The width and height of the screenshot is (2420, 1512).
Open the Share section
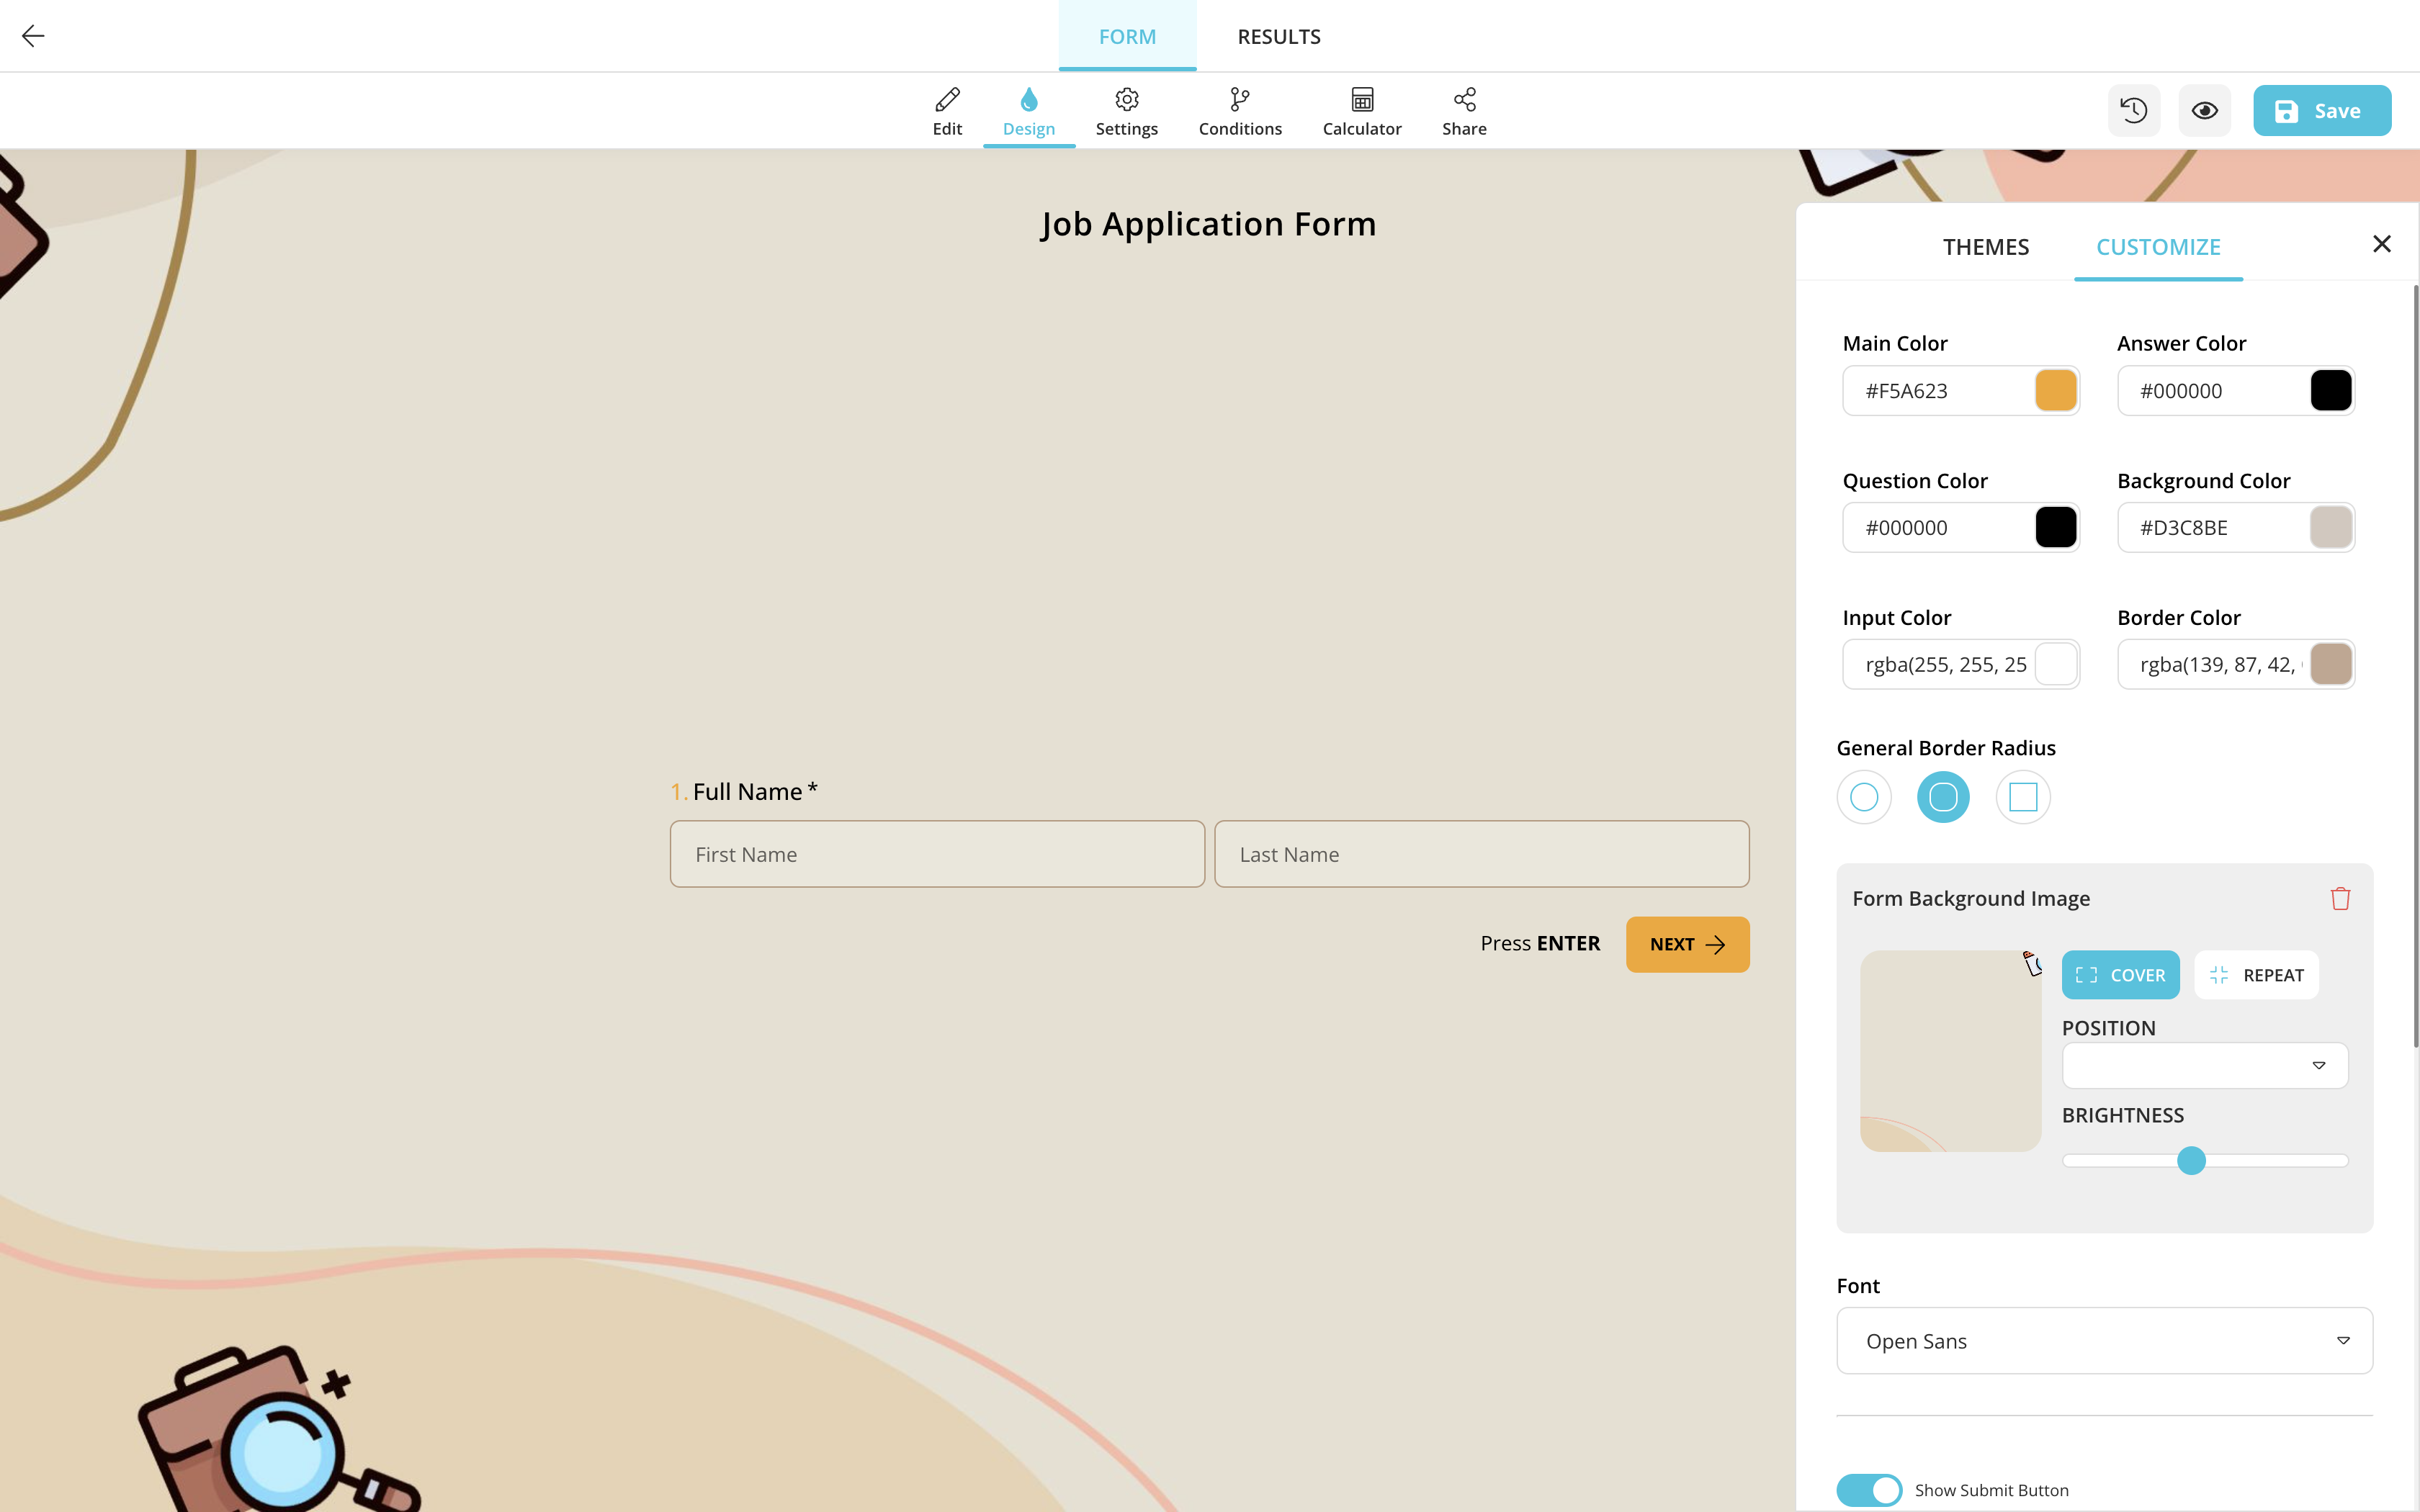pos(1464,111)
